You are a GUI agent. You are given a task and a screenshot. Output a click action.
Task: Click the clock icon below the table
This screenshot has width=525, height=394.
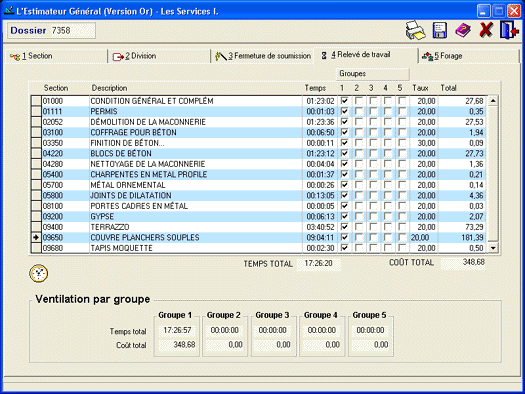(x=39, y=273)
